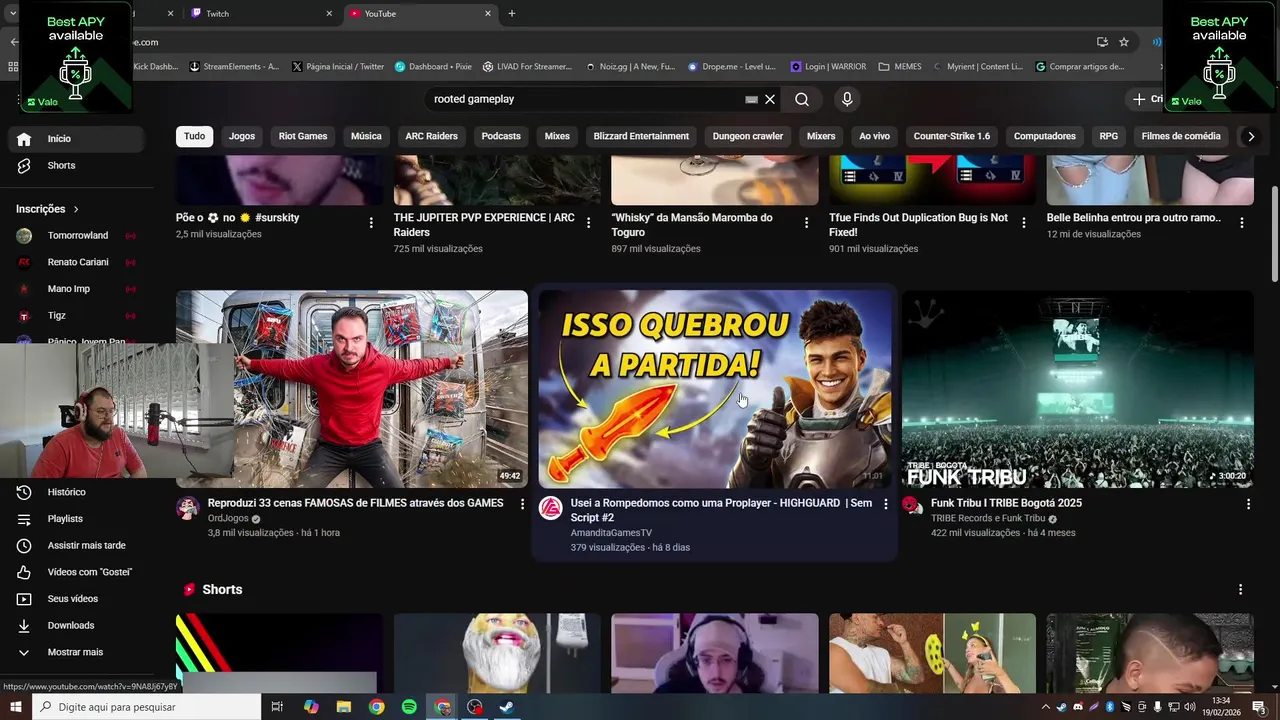Image resolution: width=1280 pixels, height=720 pixels.
Task: Click the page vertical scrollbar thumb
Action: 1274,235
